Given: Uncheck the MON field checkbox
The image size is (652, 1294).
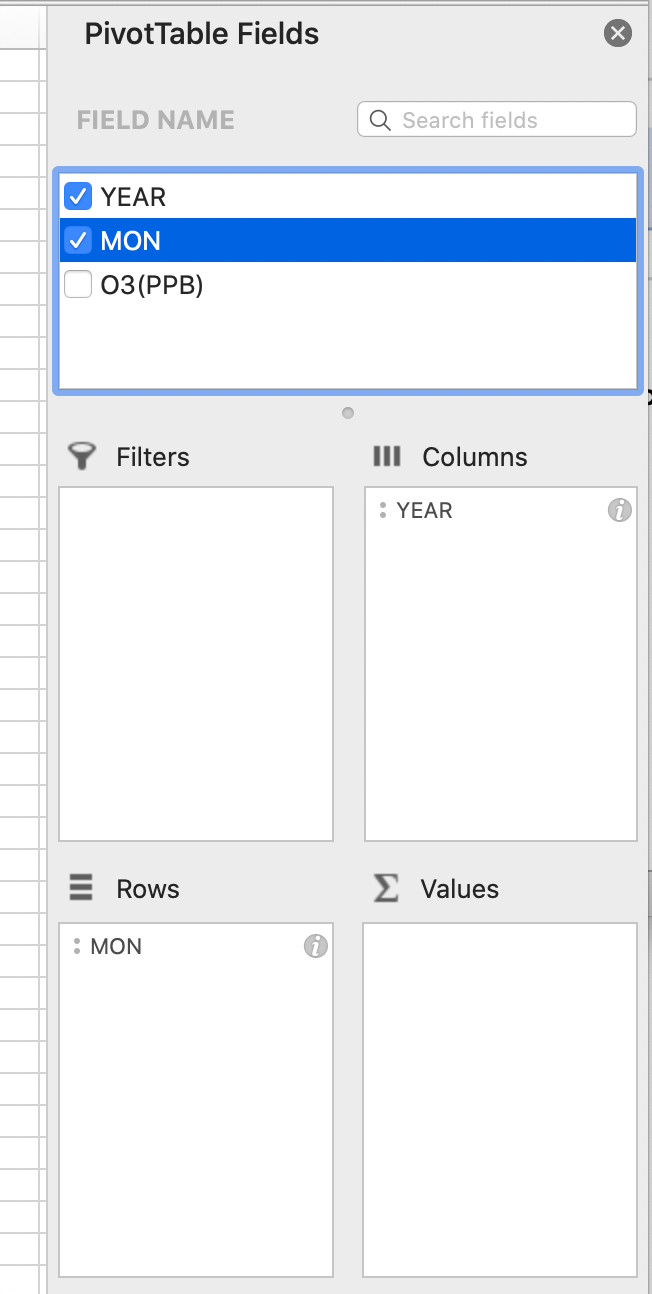Looking at the screenshot, I should pyautogui.click(x=78, y=241).
